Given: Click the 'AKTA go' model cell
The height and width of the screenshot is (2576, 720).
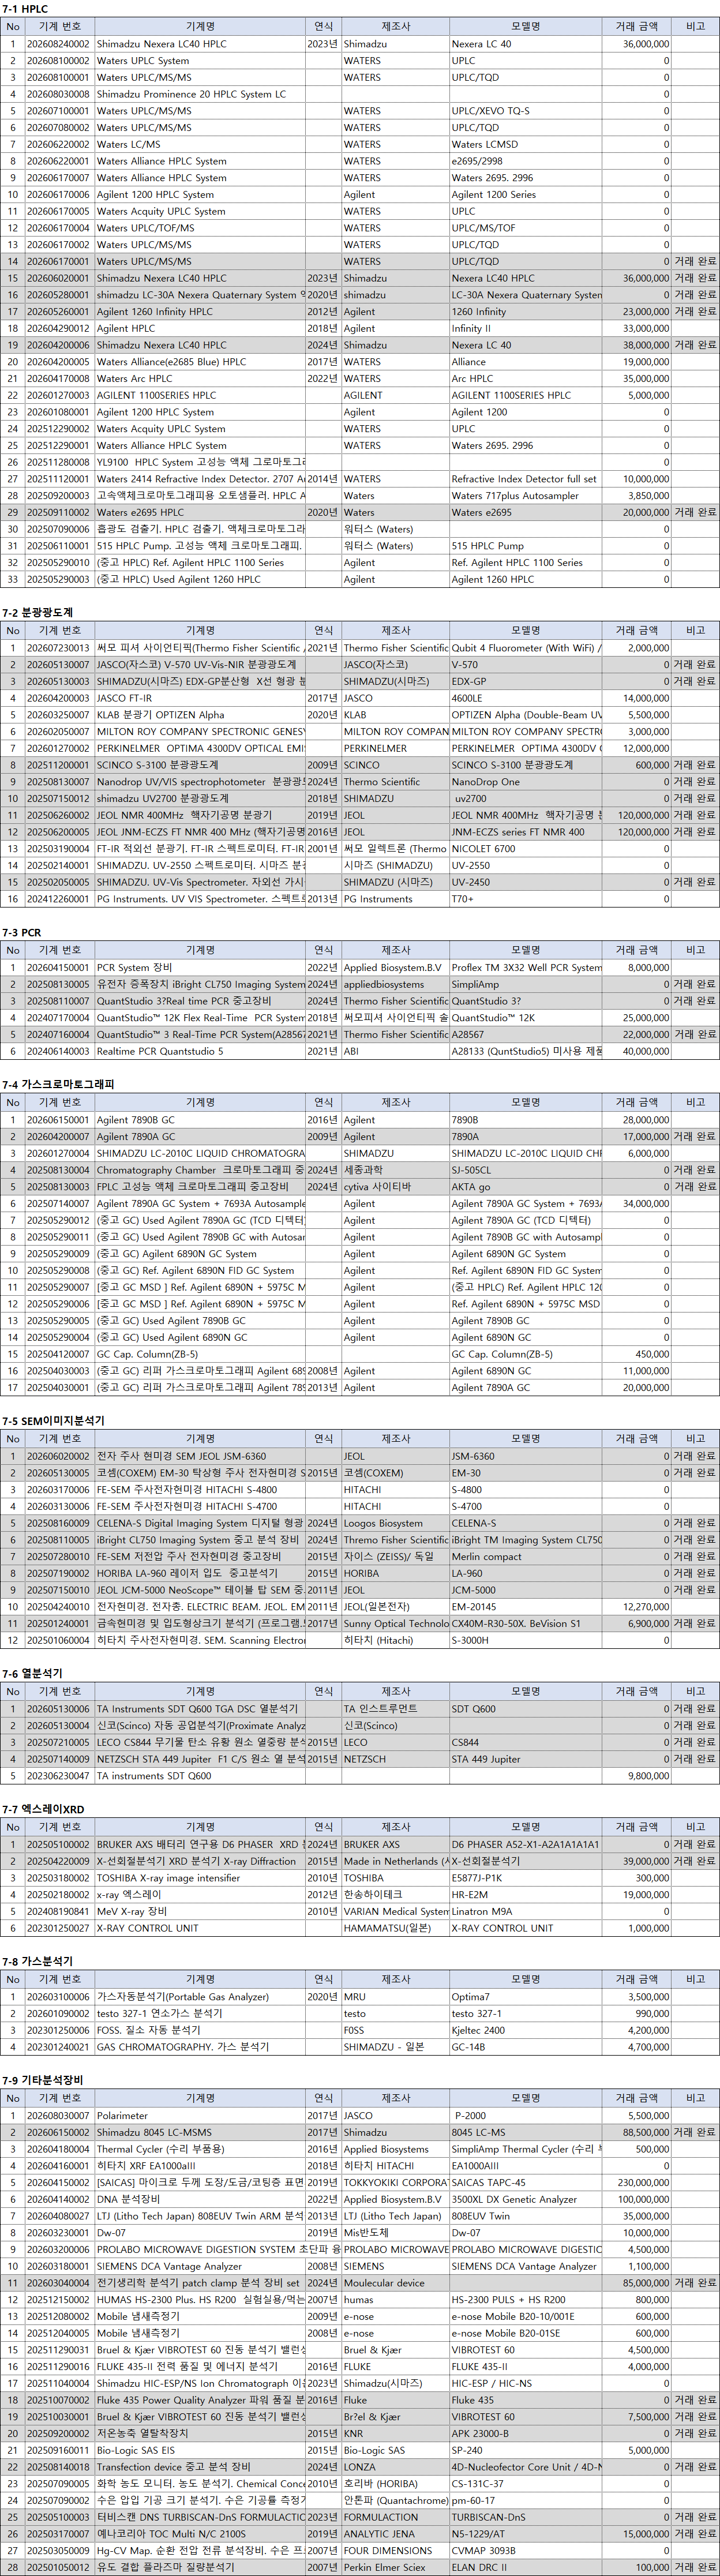Looking at the screenshot, I should pos(525,1187).
